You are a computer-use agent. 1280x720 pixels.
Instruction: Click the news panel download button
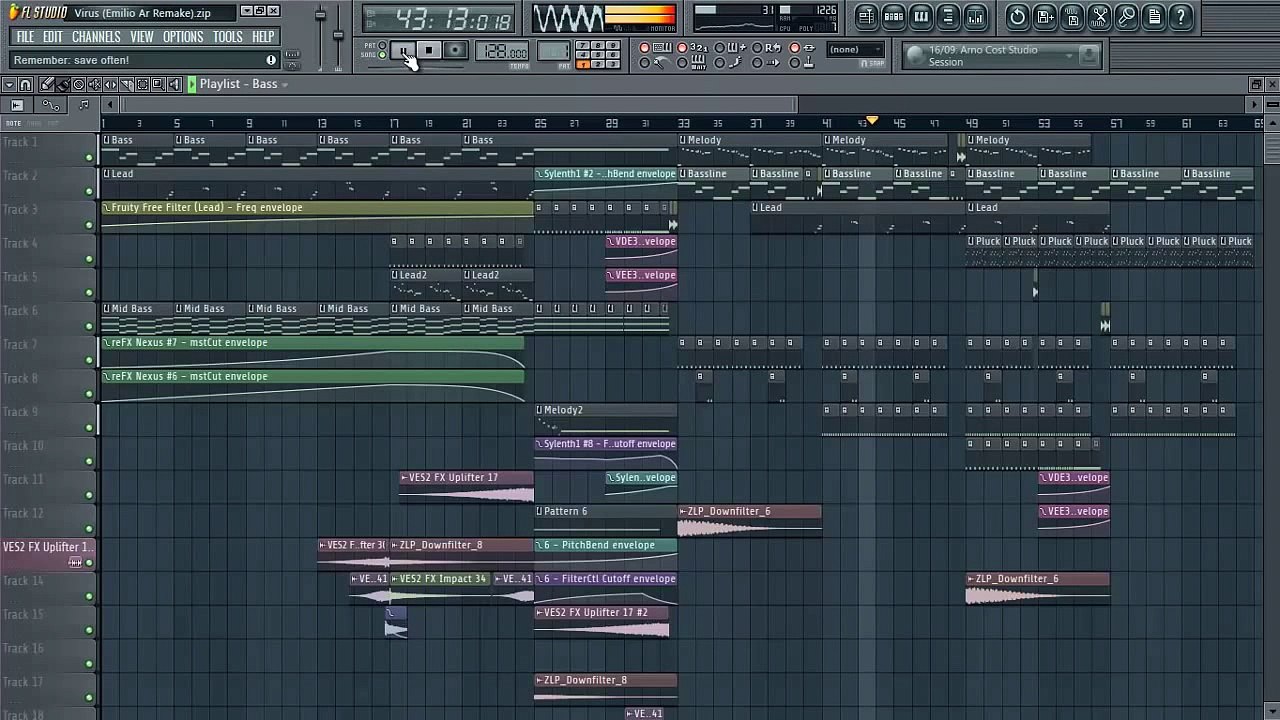point(1089,56)
